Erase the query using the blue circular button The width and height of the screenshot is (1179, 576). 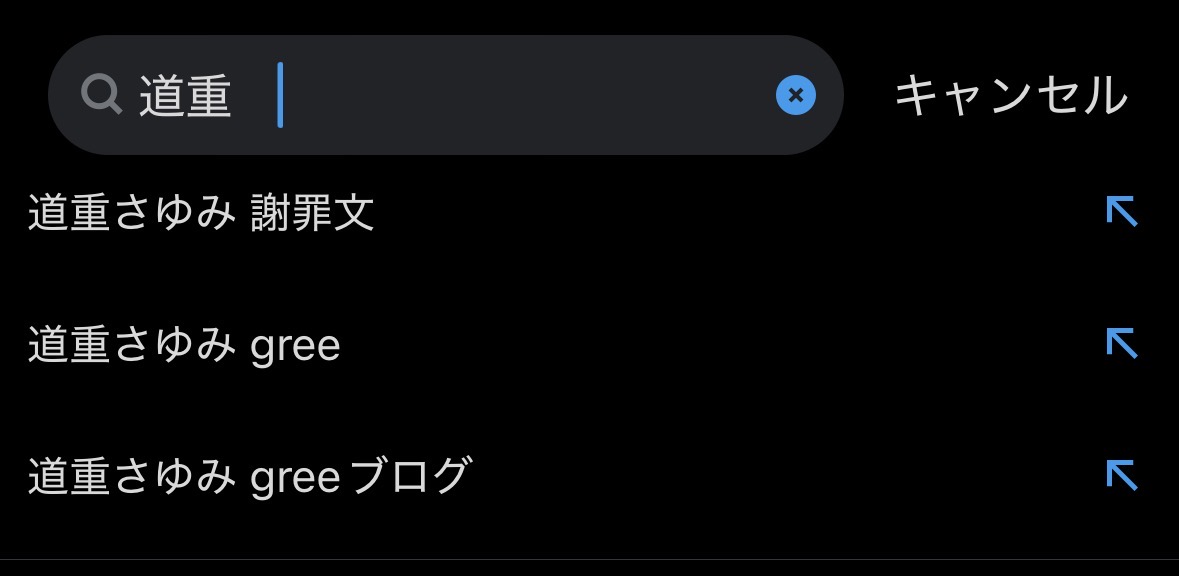tap(796, 95)
